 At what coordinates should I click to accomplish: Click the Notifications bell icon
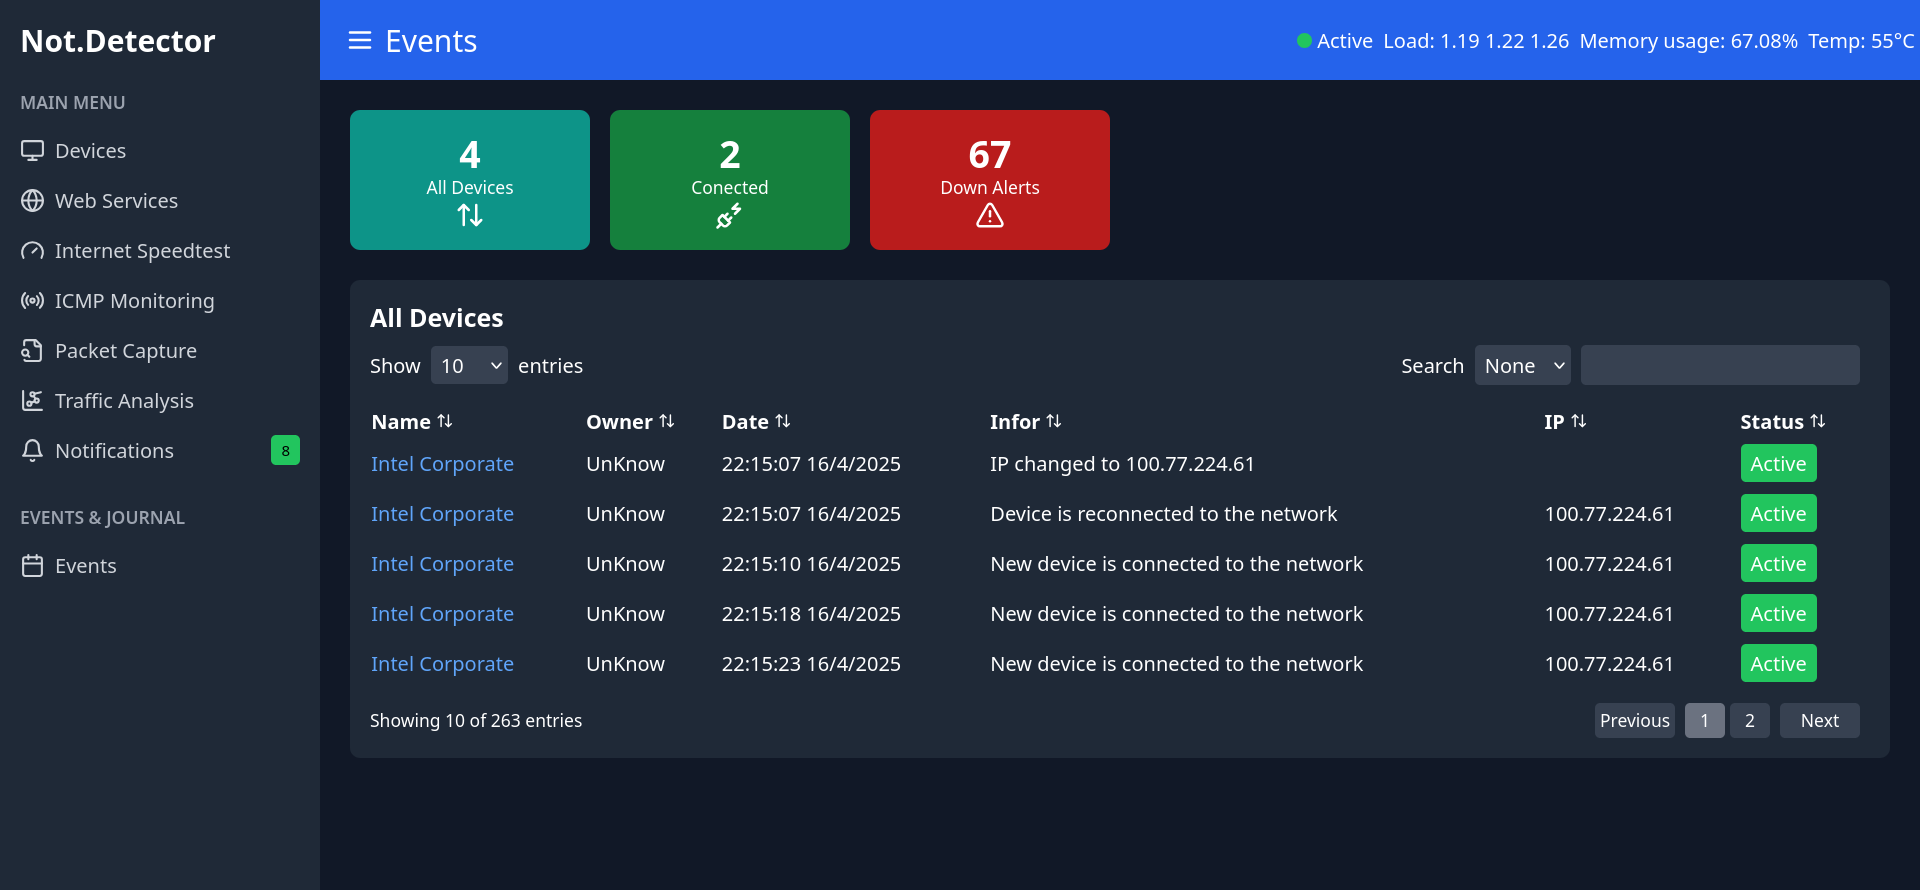coord(32,450)
